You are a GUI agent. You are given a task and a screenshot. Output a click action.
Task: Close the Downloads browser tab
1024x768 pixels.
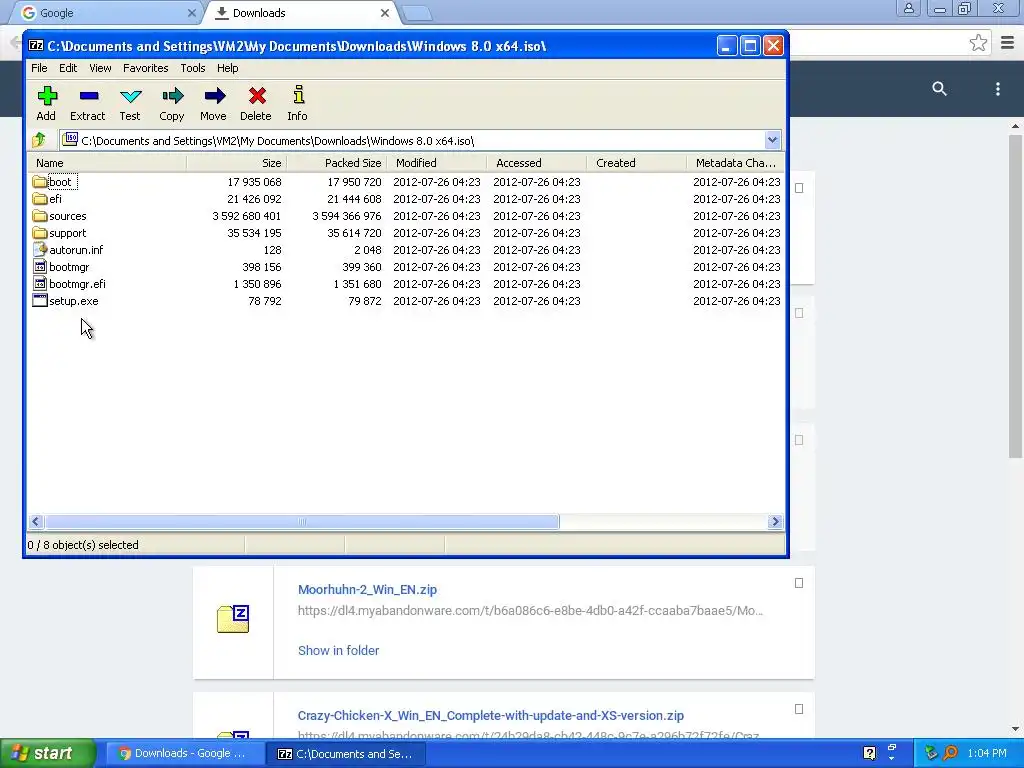[385, 12]
